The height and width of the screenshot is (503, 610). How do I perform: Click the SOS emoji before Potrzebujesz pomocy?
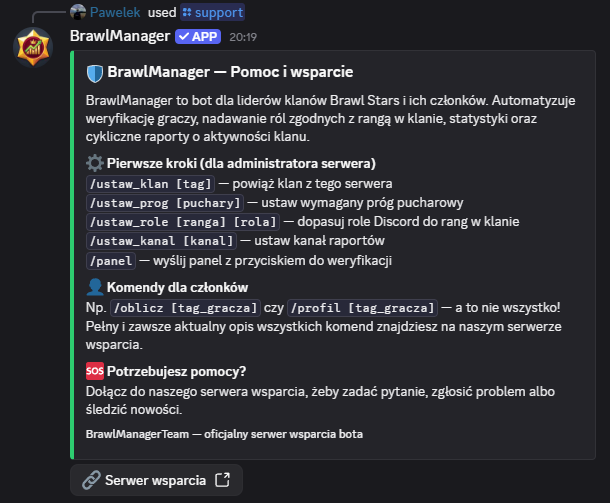[x=95, y=371]
